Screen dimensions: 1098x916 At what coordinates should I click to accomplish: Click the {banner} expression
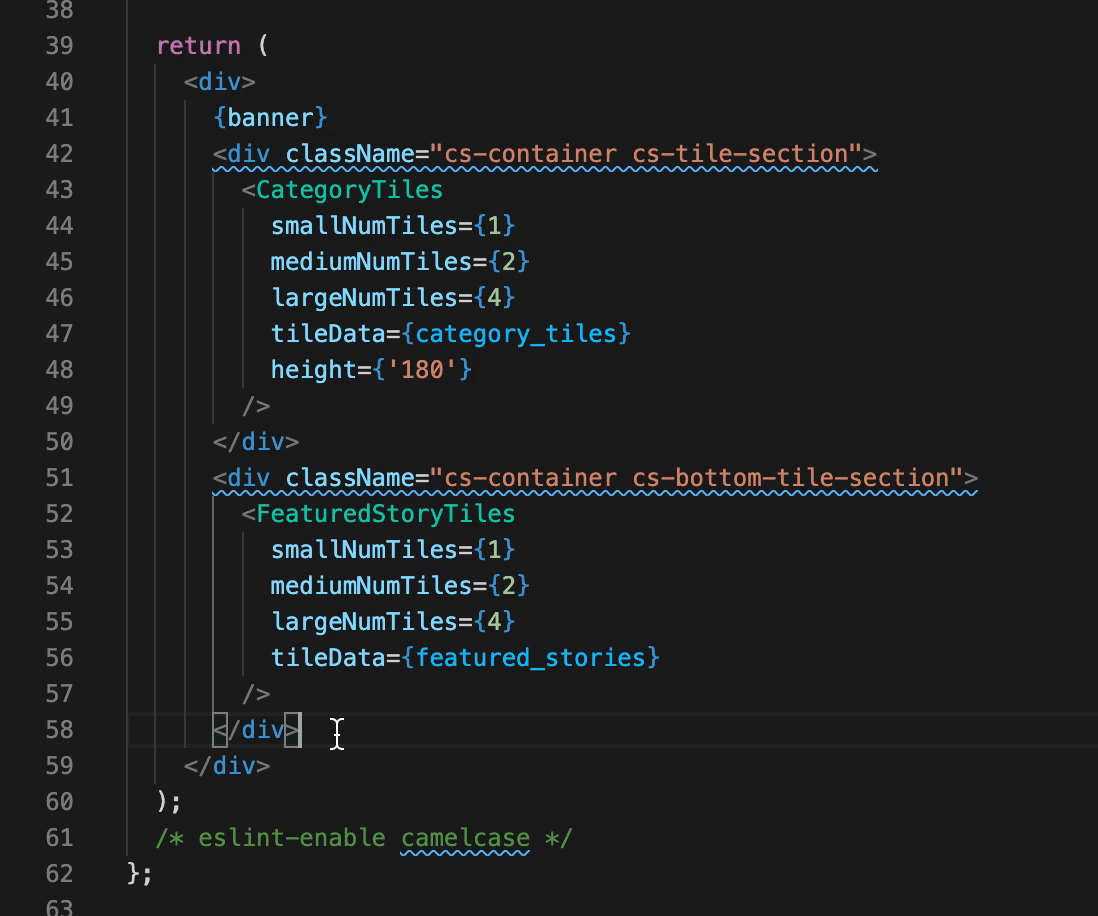(x=270, y=118)
